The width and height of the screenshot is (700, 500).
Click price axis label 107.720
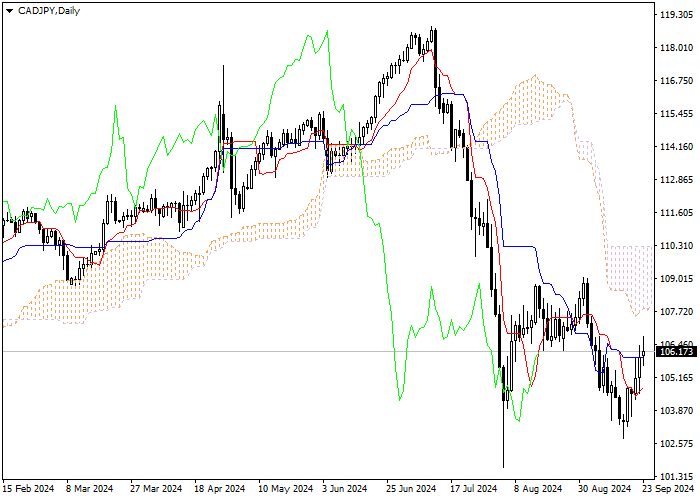(676, 312)
